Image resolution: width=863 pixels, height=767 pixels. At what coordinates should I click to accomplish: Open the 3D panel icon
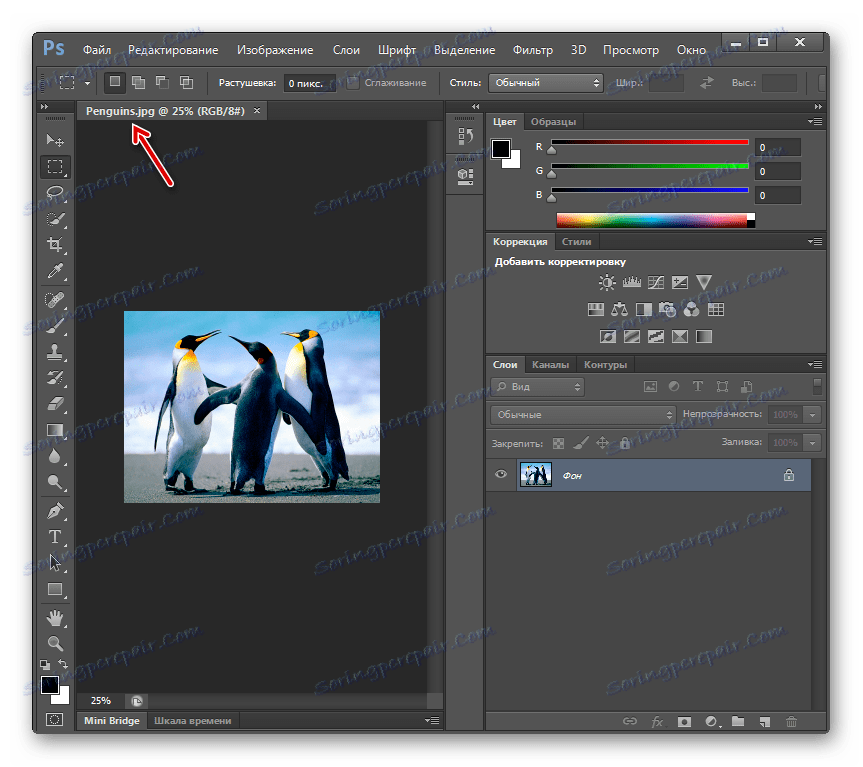(x=465, y=176)
